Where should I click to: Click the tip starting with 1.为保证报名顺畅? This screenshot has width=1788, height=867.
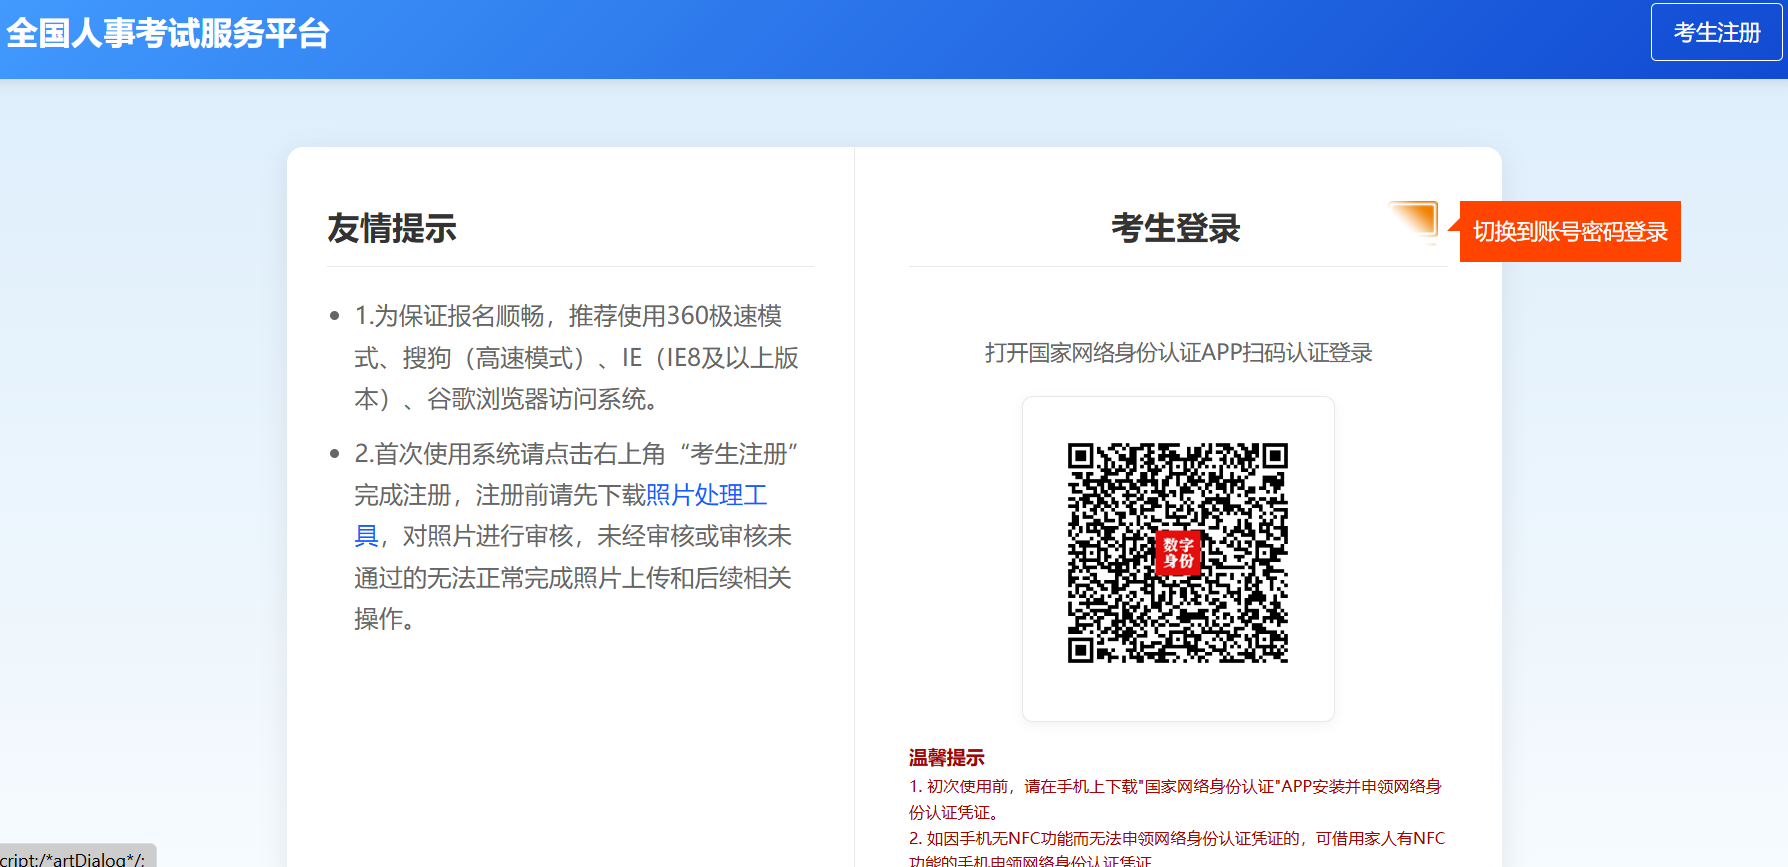(x=577, y=357)
